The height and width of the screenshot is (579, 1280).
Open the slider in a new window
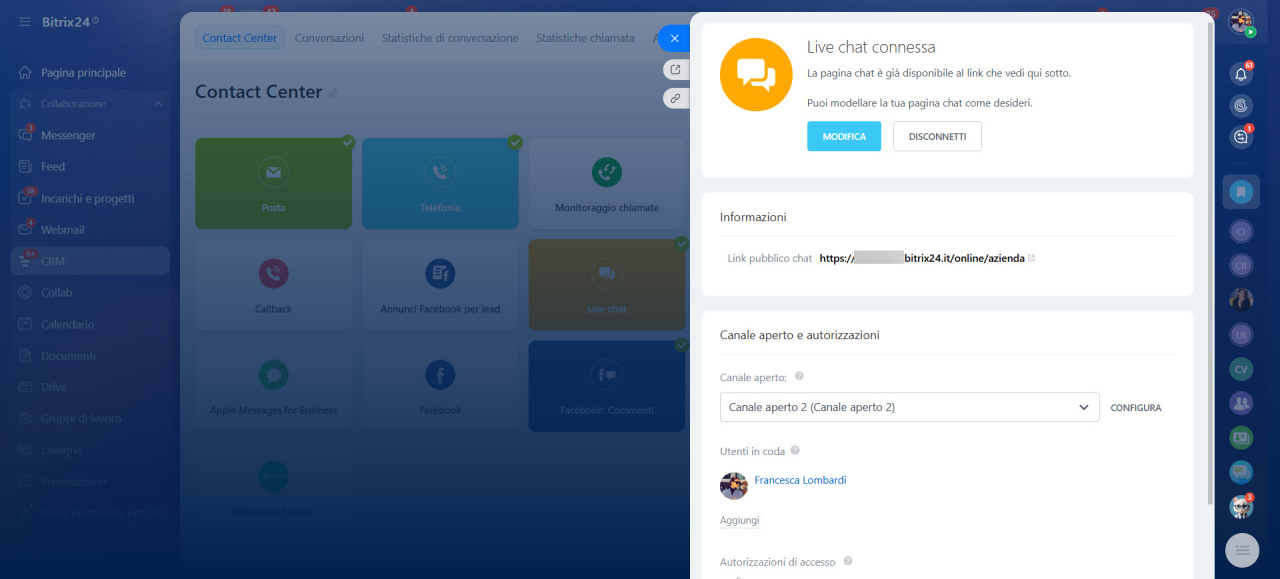676,69
